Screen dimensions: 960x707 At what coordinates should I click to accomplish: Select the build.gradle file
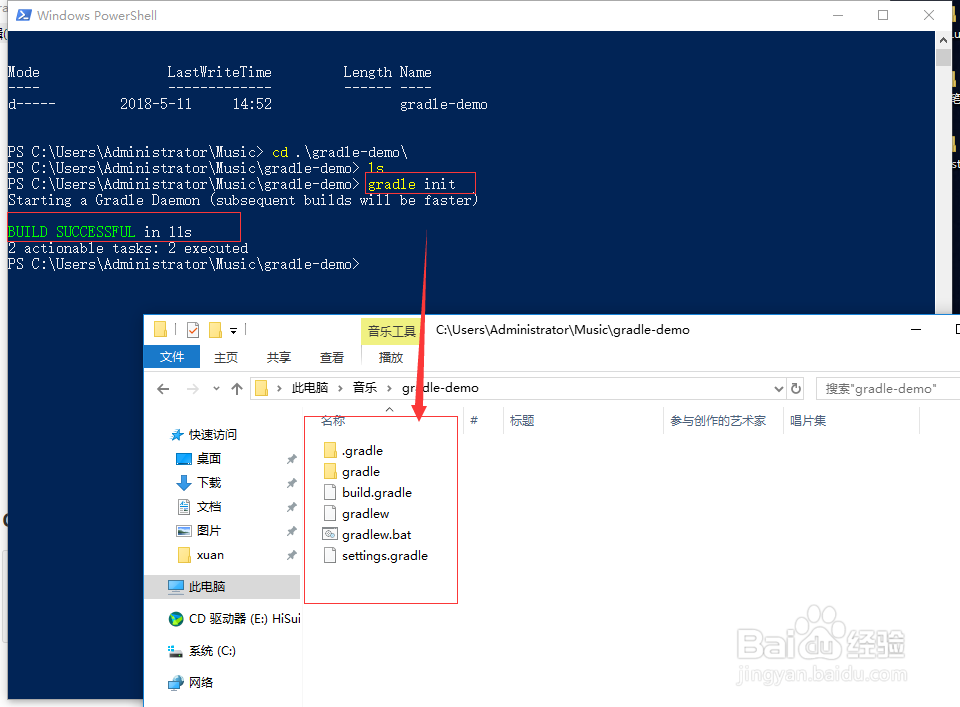[367, 492]
